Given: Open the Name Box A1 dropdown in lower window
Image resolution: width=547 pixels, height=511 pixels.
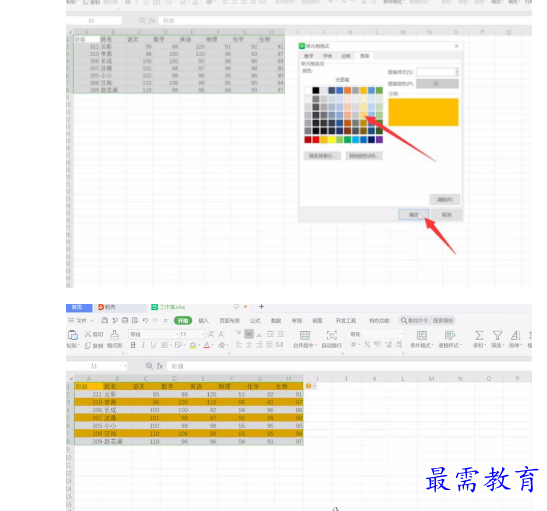Looking at the screenshot, I should coord(125,366).
